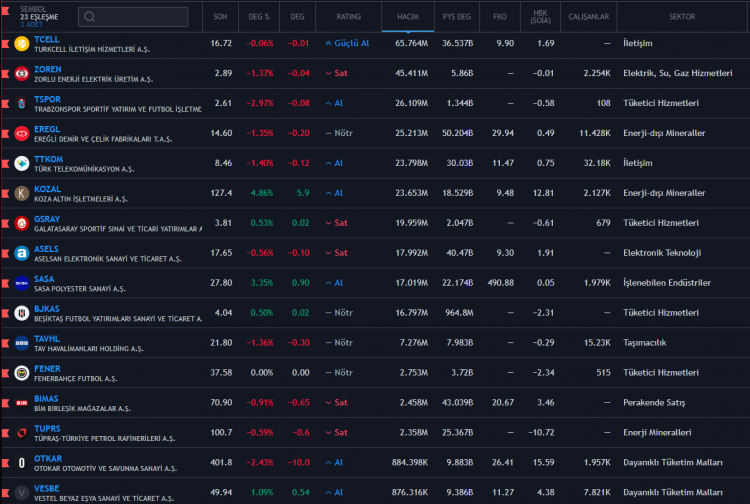Screen dimensions: 750x504
Task: Click the TAVHL logo icon
Action: point(22,343)
